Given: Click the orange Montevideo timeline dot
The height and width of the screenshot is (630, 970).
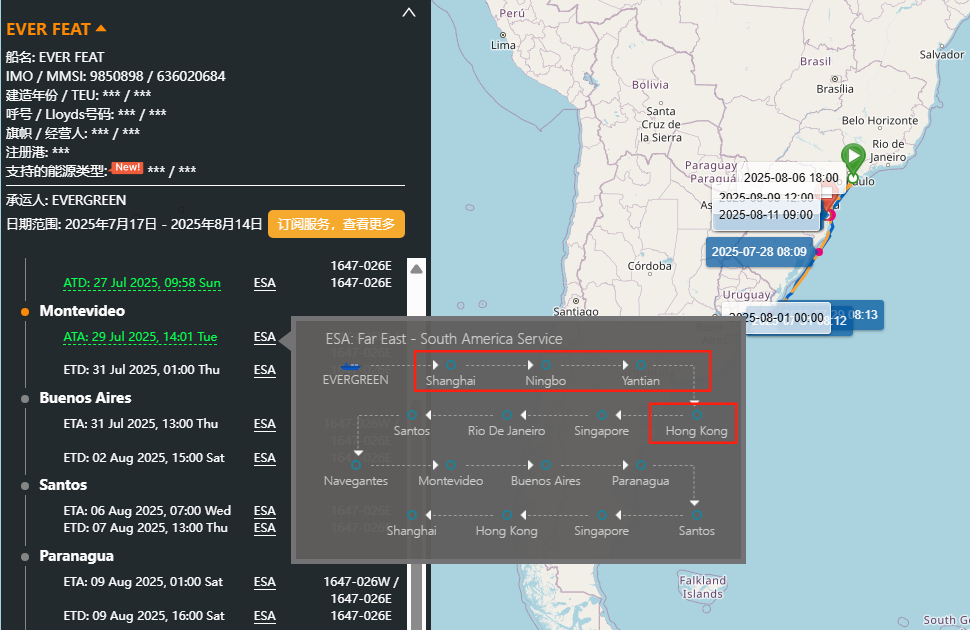Looking at the screenshot, I should click(x=25, y=312).
